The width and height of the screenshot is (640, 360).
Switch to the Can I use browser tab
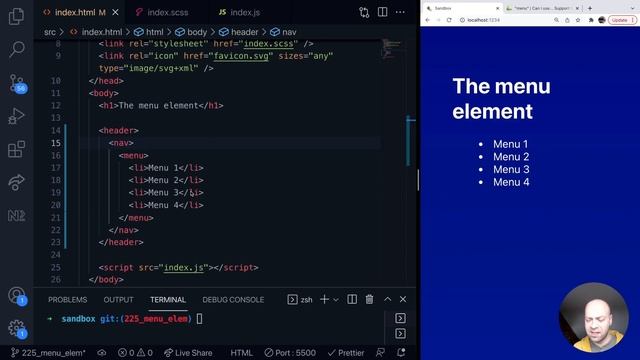pos(542,8)
